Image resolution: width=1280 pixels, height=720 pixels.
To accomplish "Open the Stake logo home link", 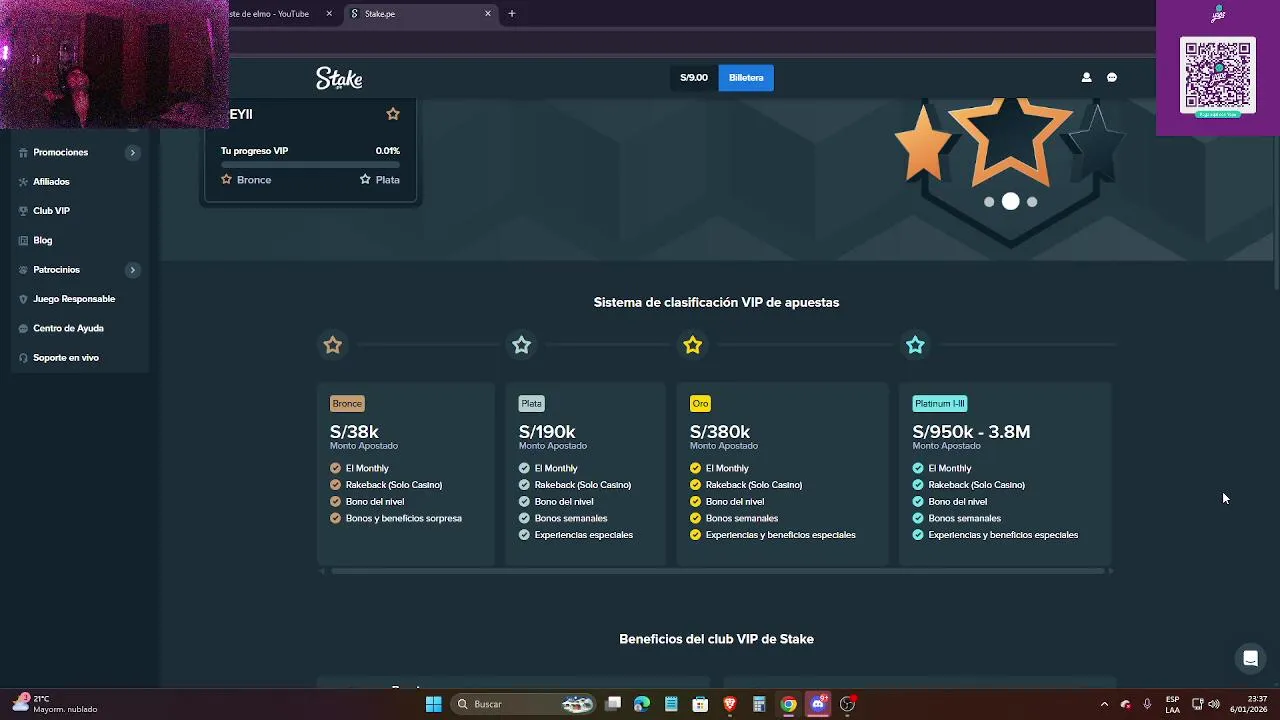I will tap(339, 78).
